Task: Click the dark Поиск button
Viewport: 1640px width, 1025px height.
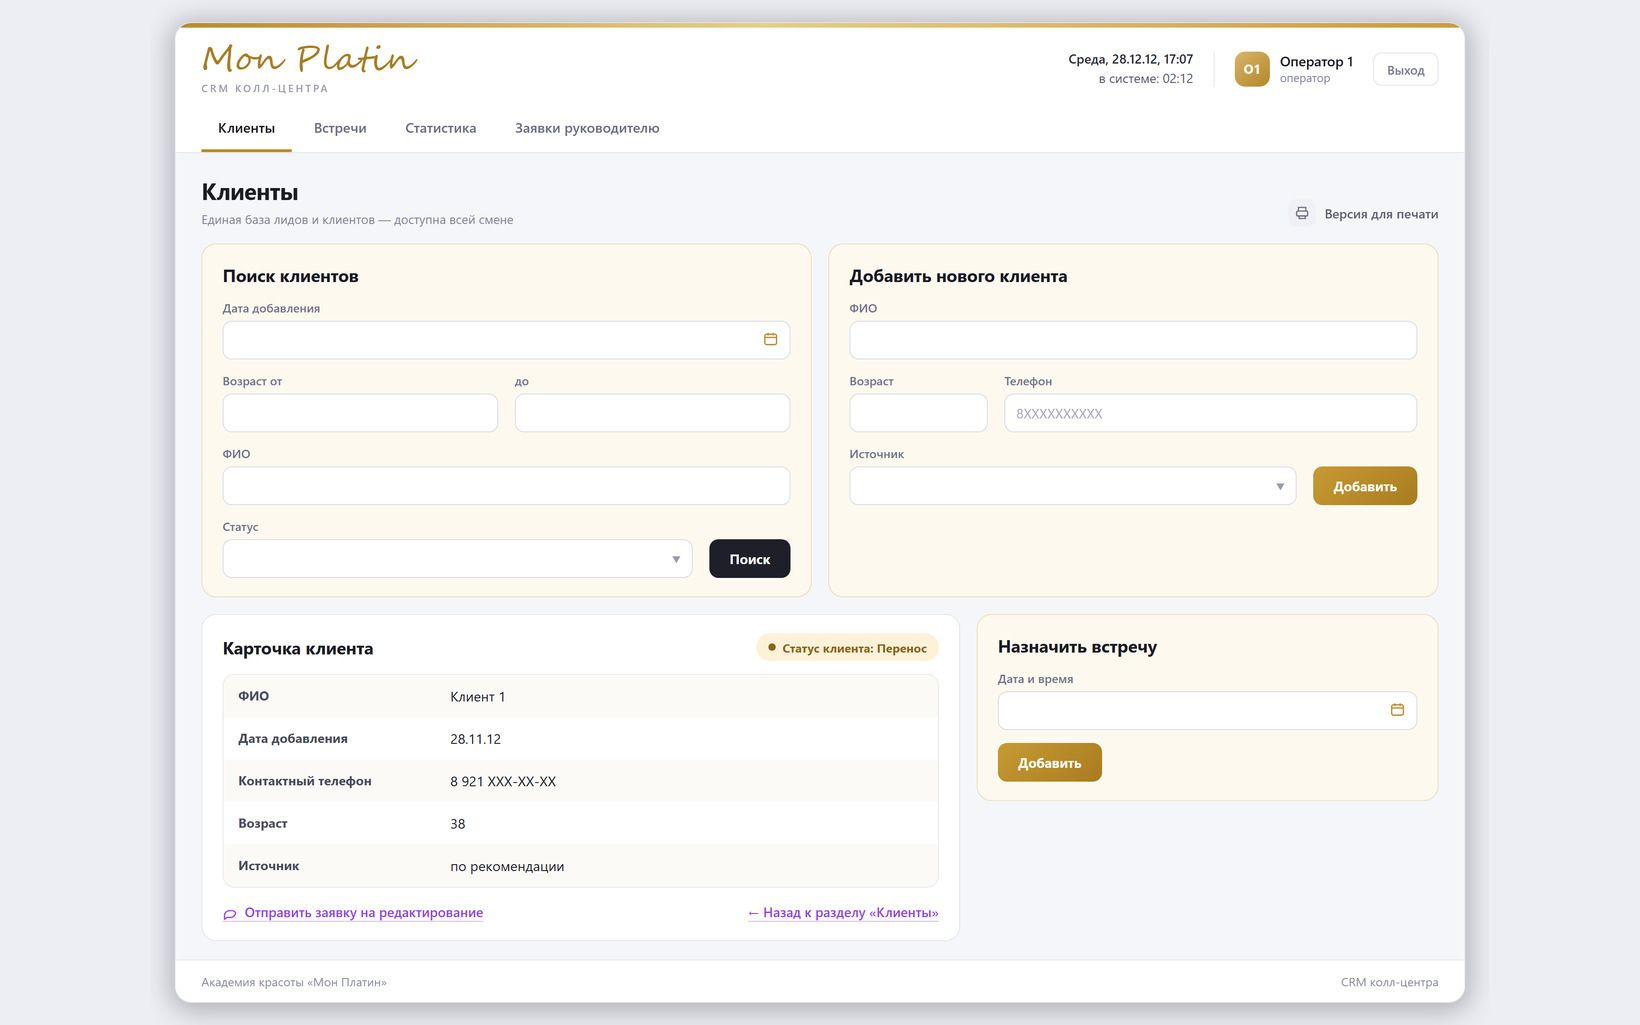Action: pyautogui.click(x=749, y=559)
